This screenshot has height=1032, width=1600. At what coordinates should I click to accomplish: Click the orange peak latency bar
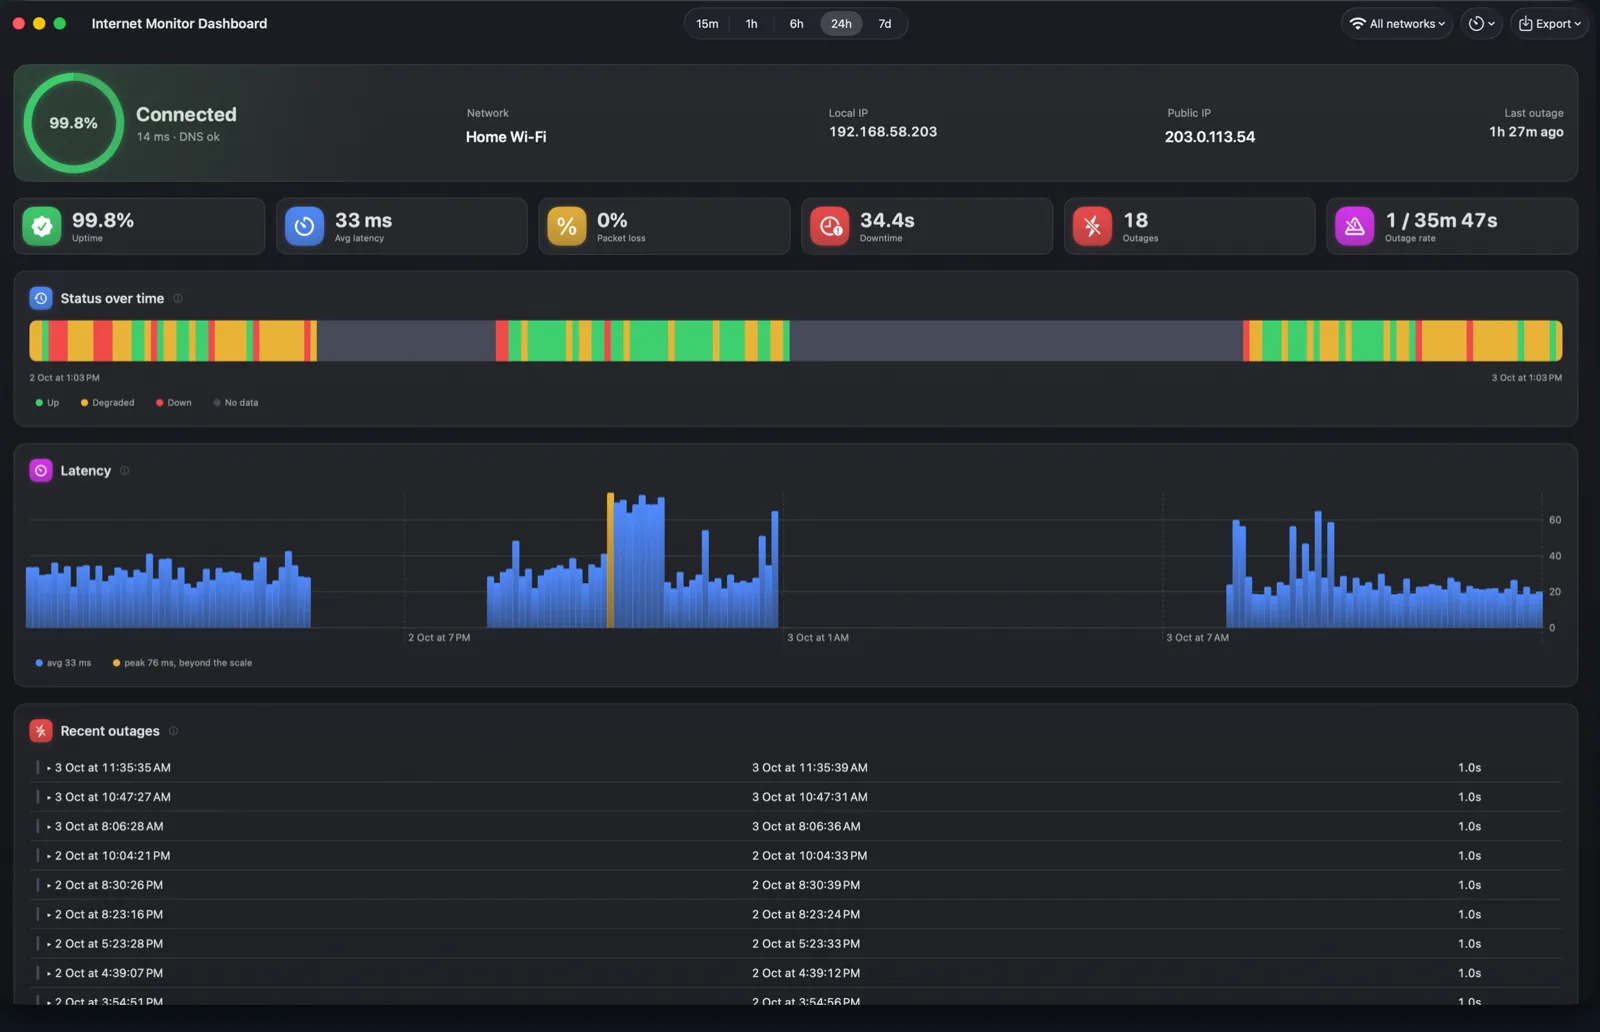tap(610, 560)
